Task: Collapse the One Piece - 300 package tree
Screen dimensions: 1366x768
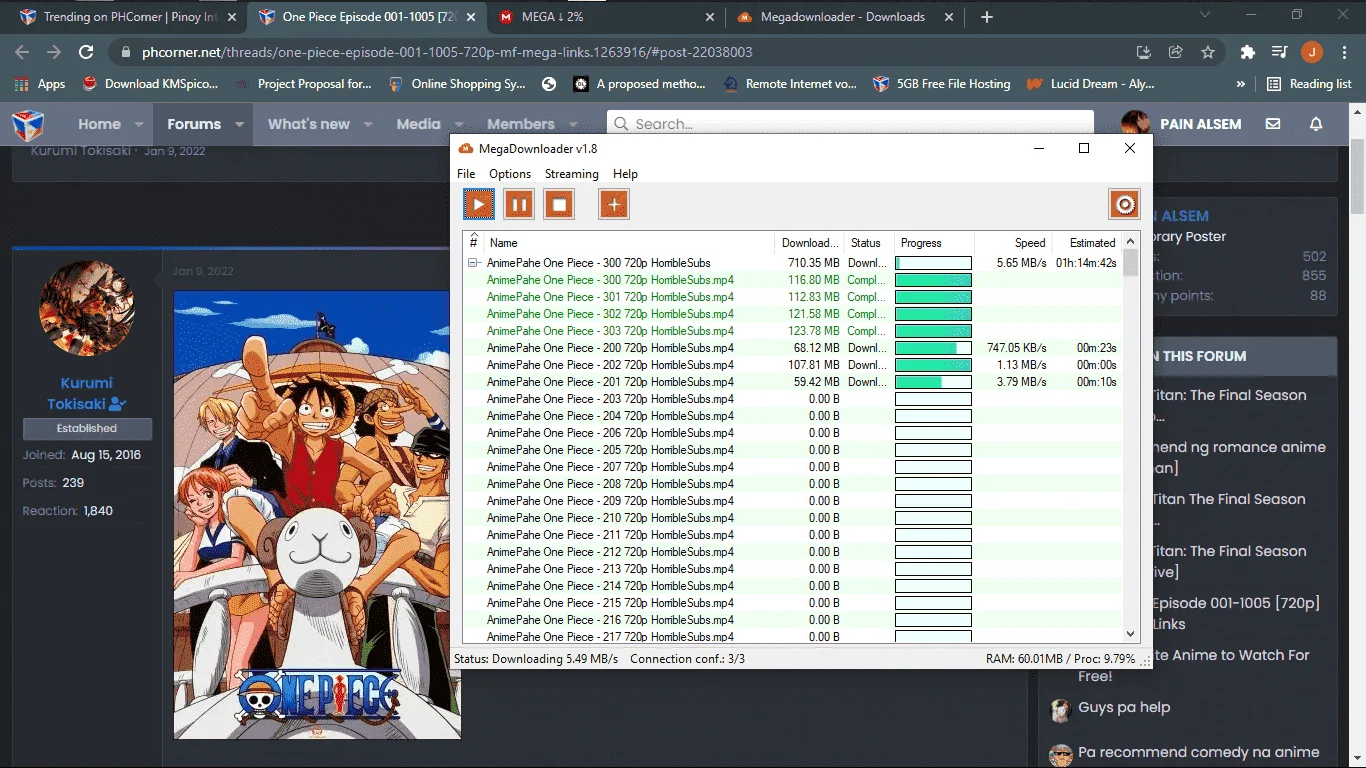Action: click(473, 263)
